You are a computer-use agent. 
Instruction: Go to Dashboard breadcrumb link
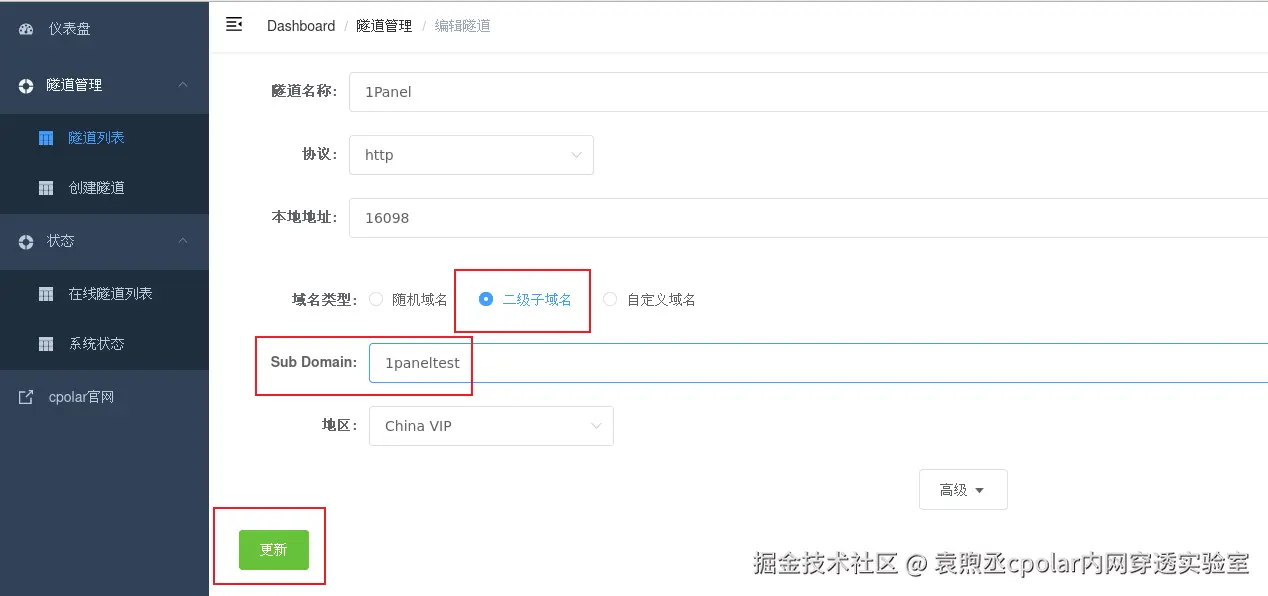pos(301,26)
